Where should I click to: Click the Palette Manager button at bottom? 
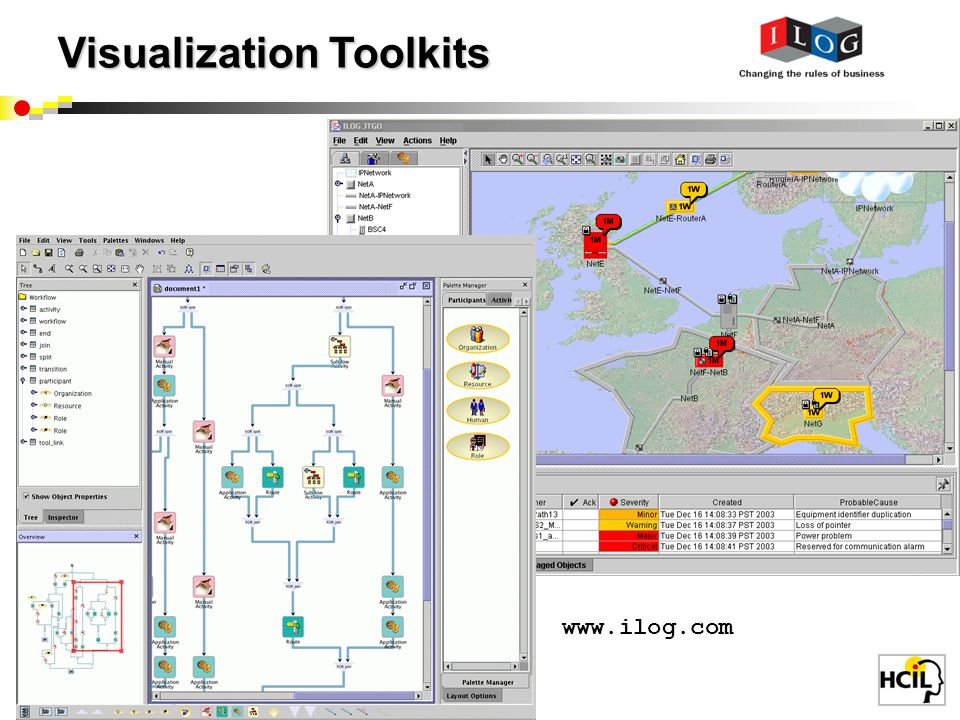point(487,682)
